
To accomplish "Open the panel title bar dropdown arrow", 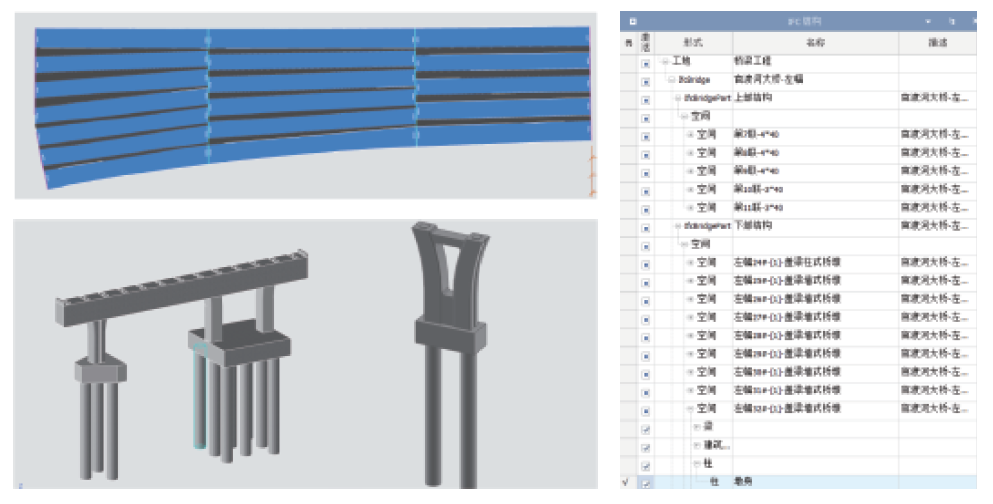I will coord(928,20).
